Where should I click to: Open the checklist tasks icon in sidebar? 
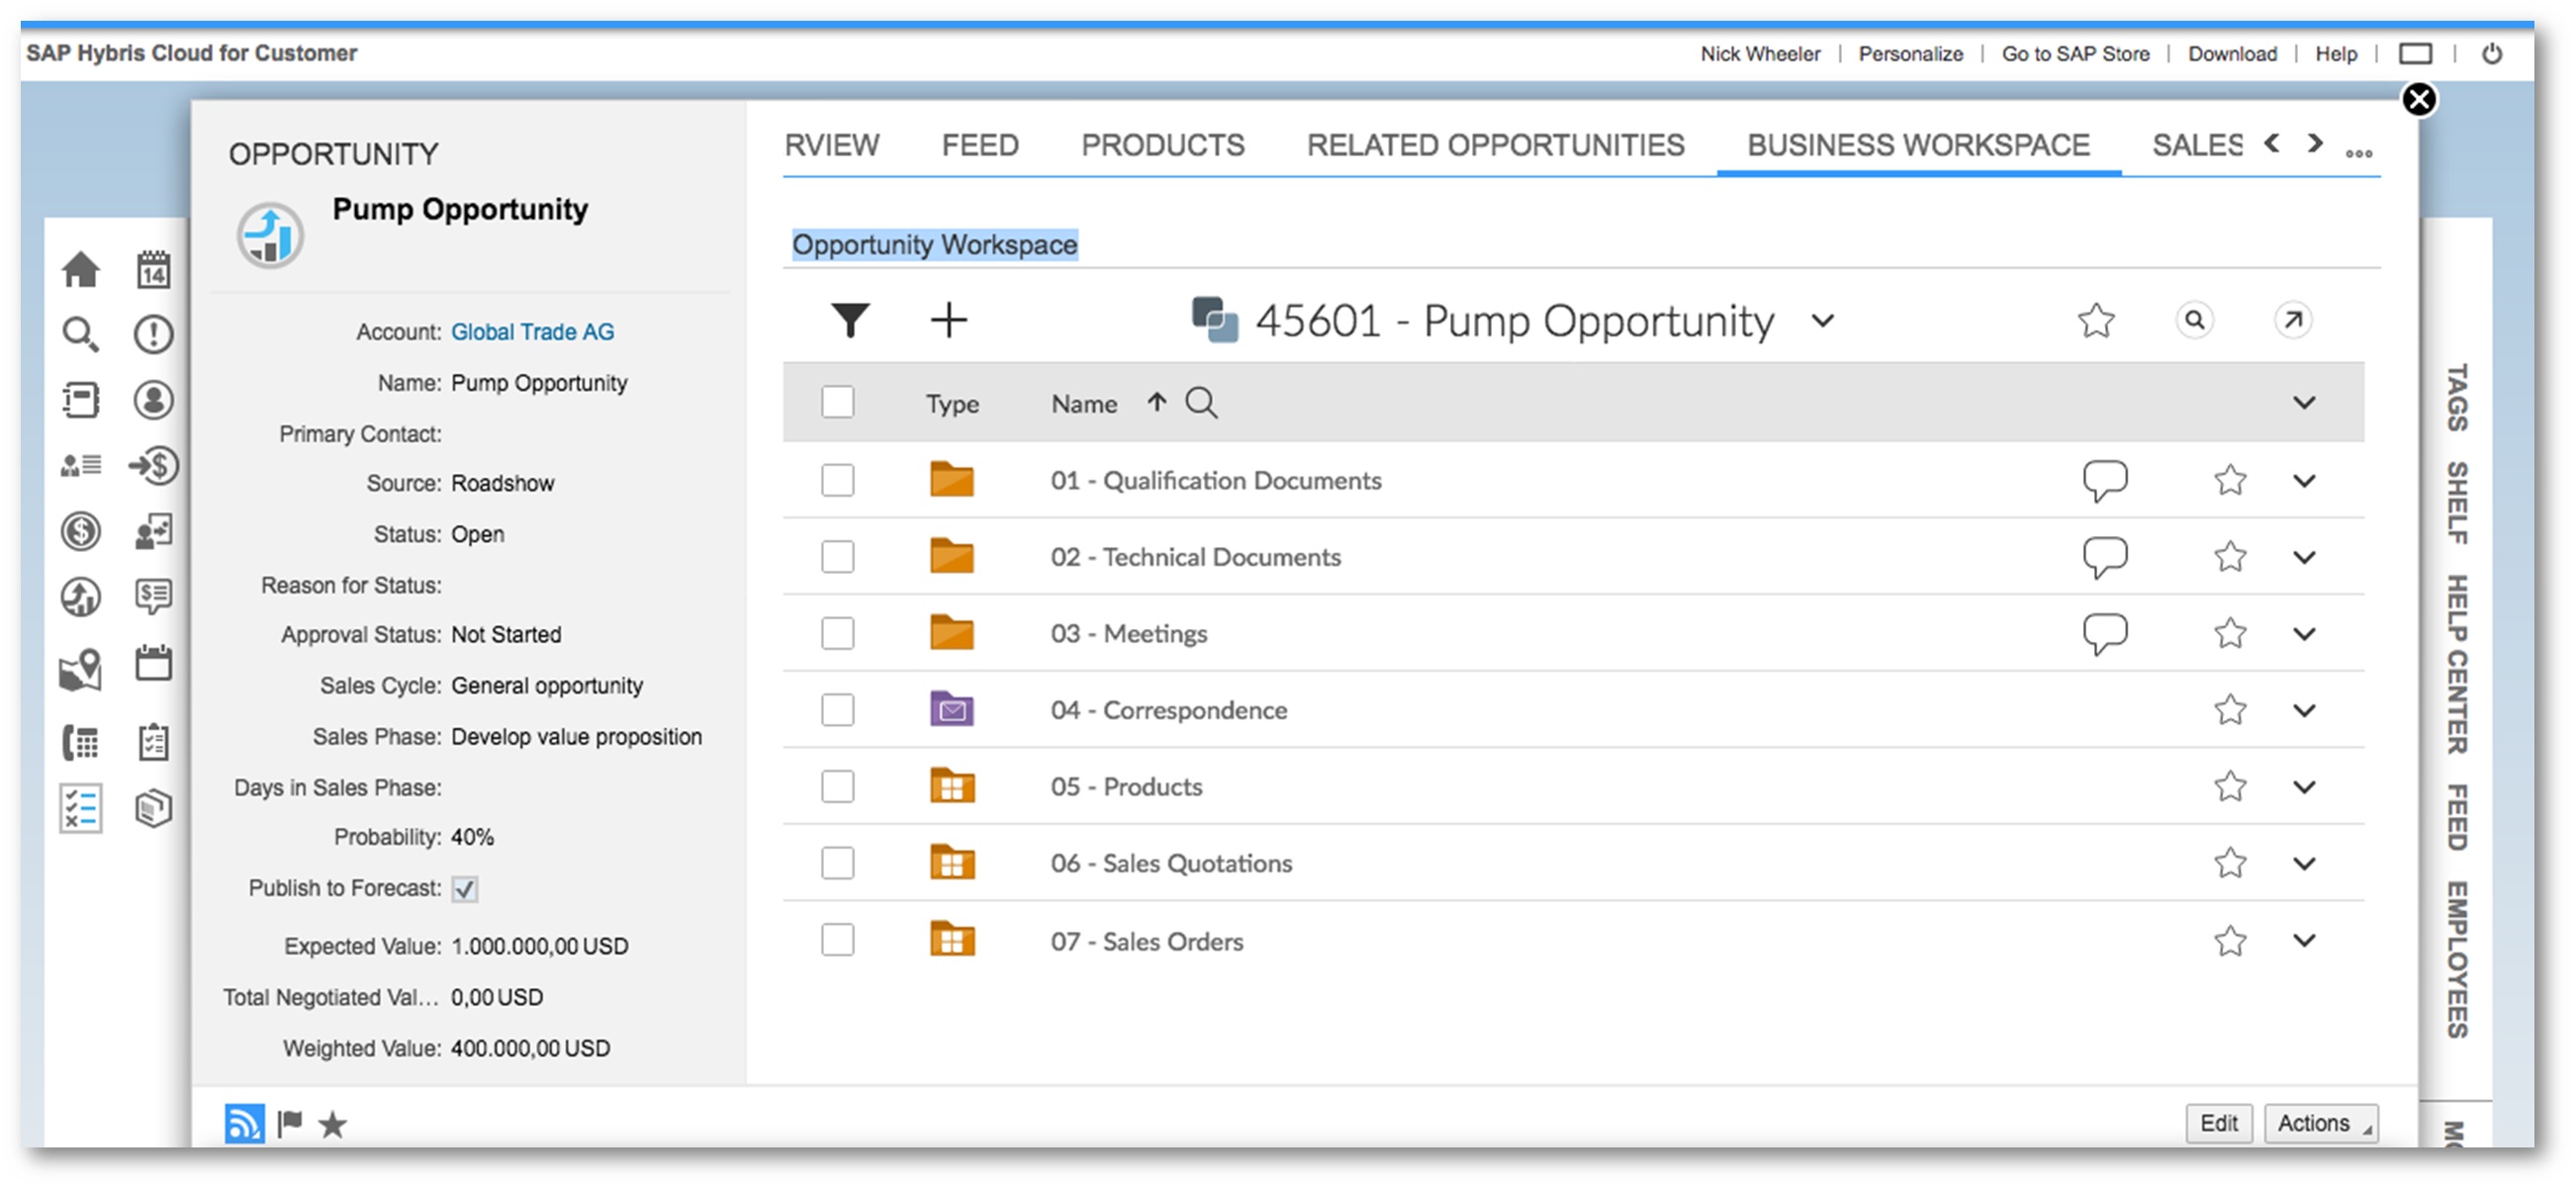(x=81, y=810)
